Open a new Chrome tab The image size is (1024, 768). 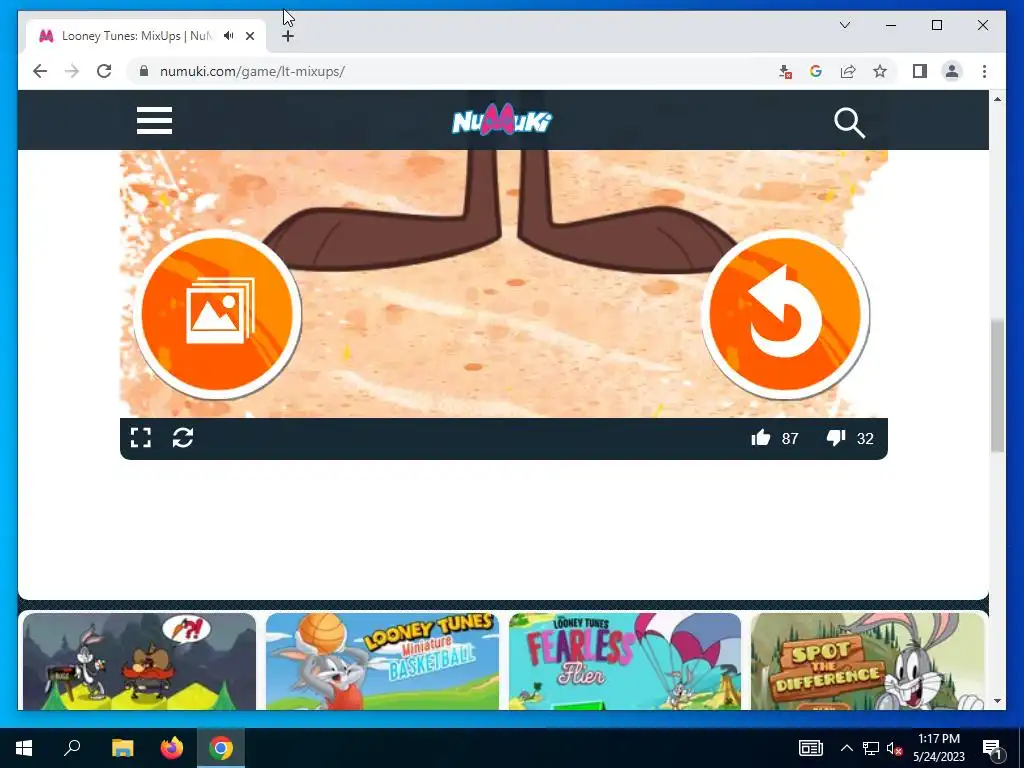point(287,36)
